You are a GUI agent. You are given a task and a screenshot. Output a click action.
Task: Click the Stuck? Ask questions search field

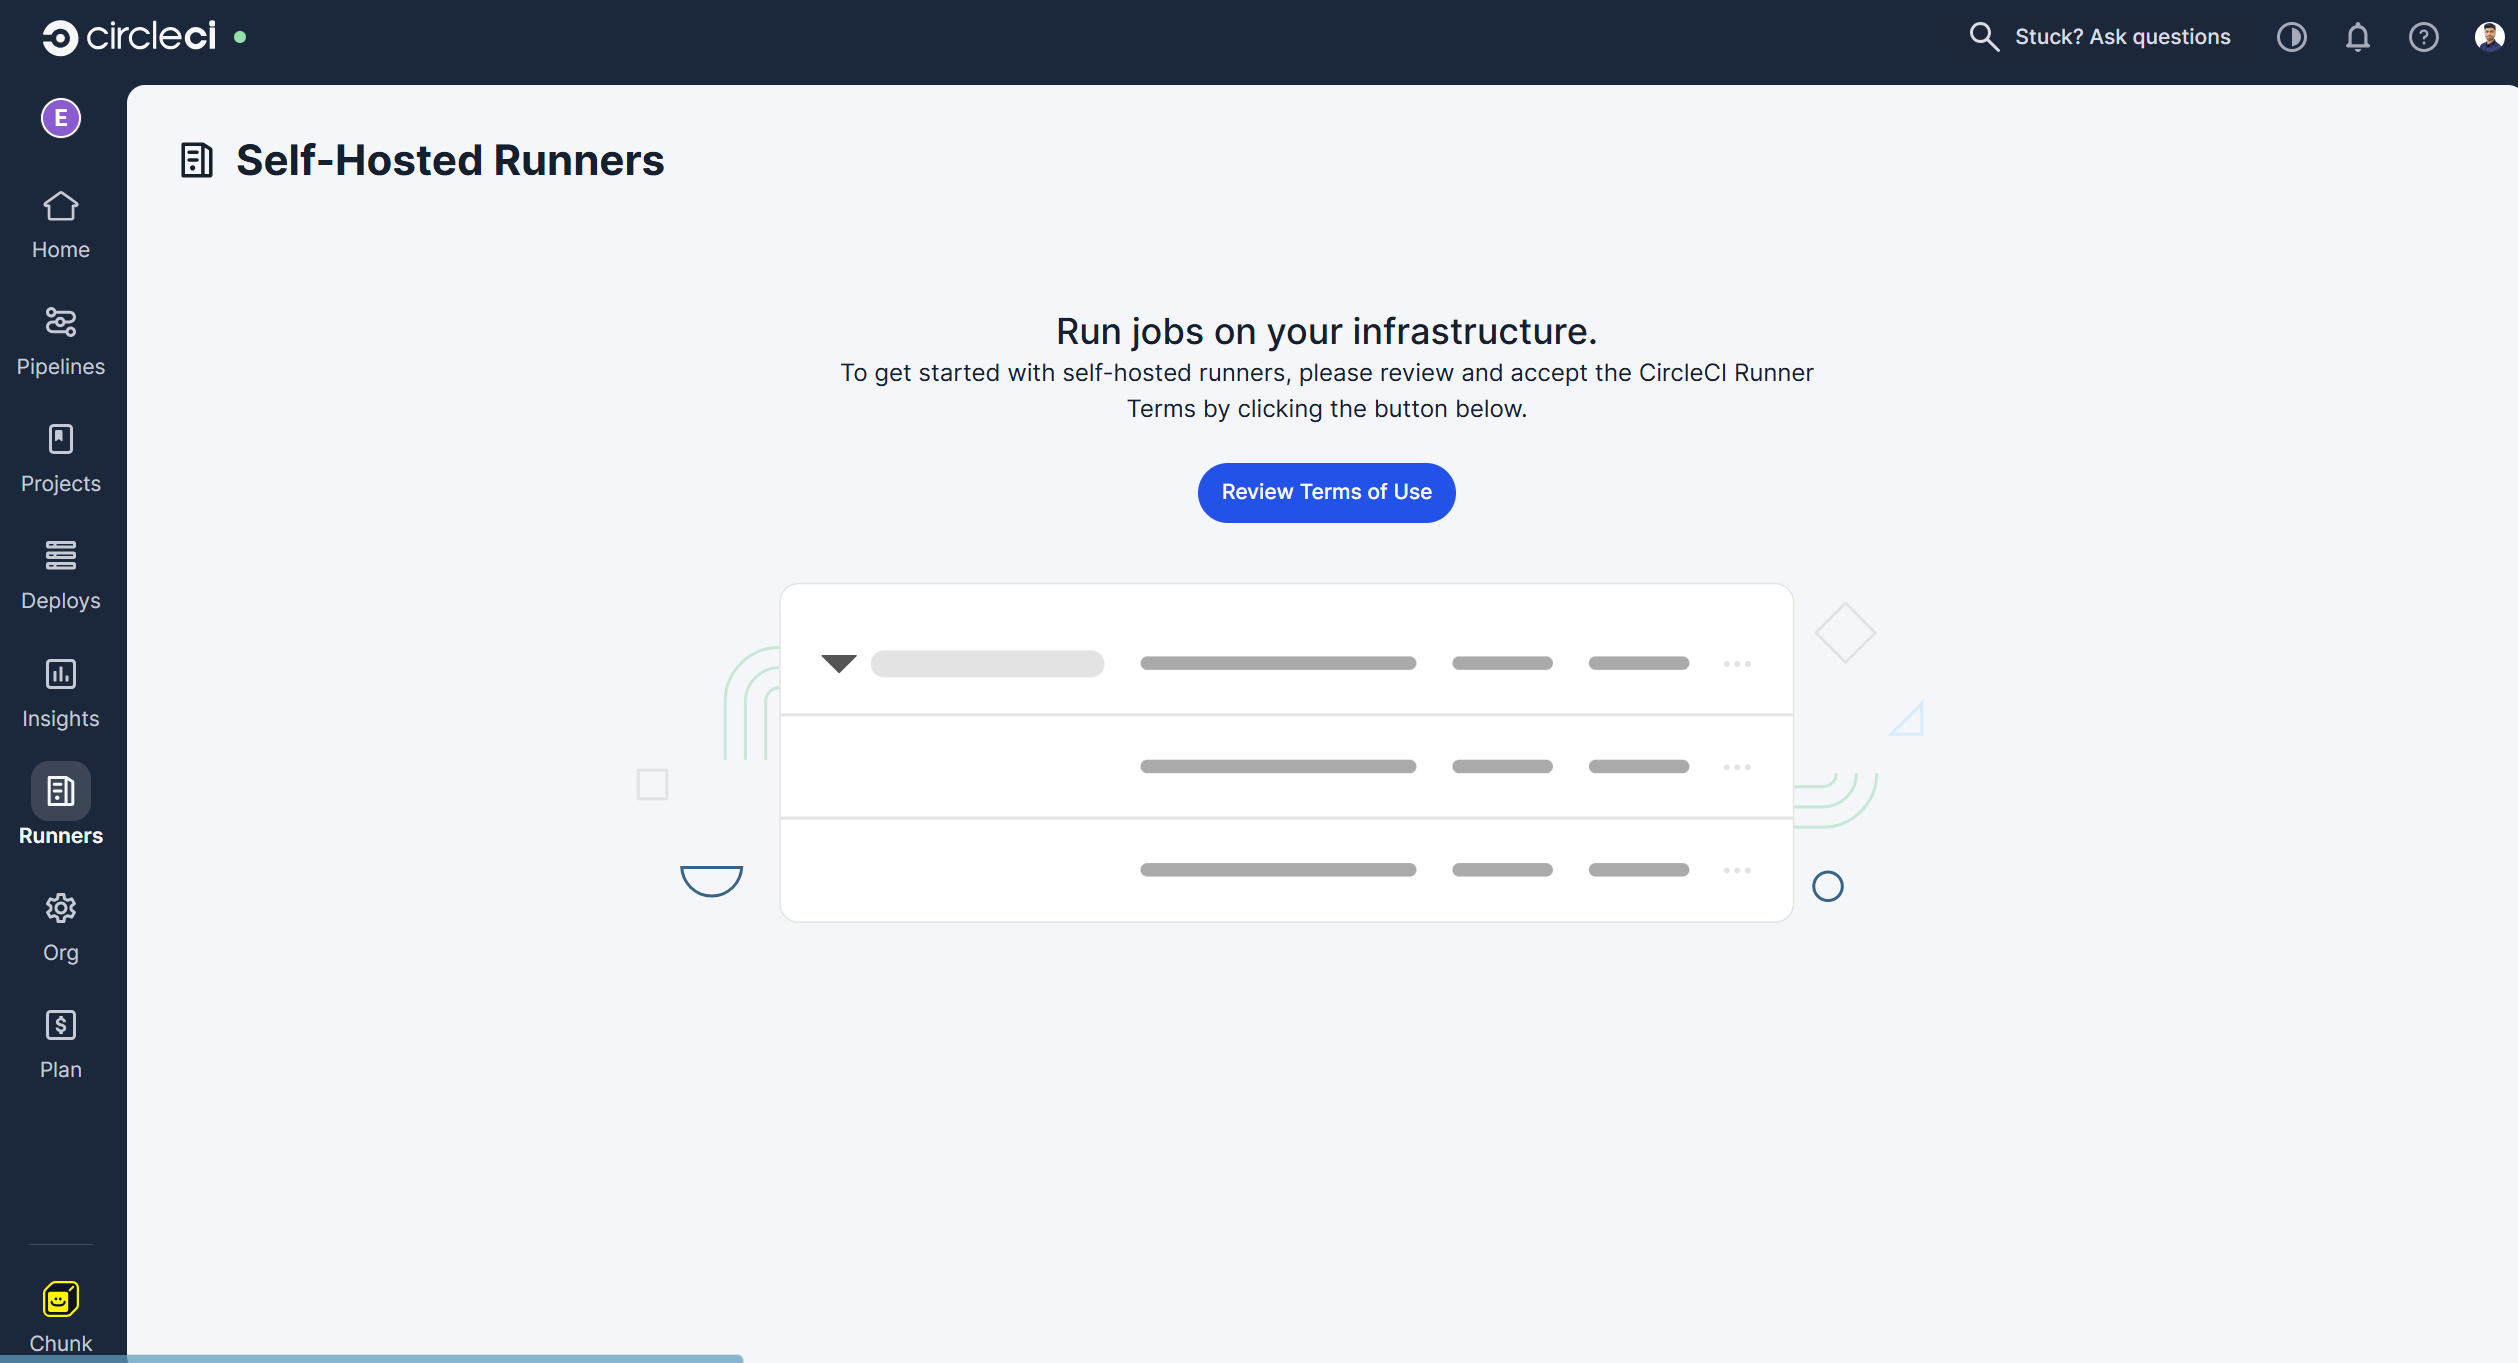click(2100, 37)
